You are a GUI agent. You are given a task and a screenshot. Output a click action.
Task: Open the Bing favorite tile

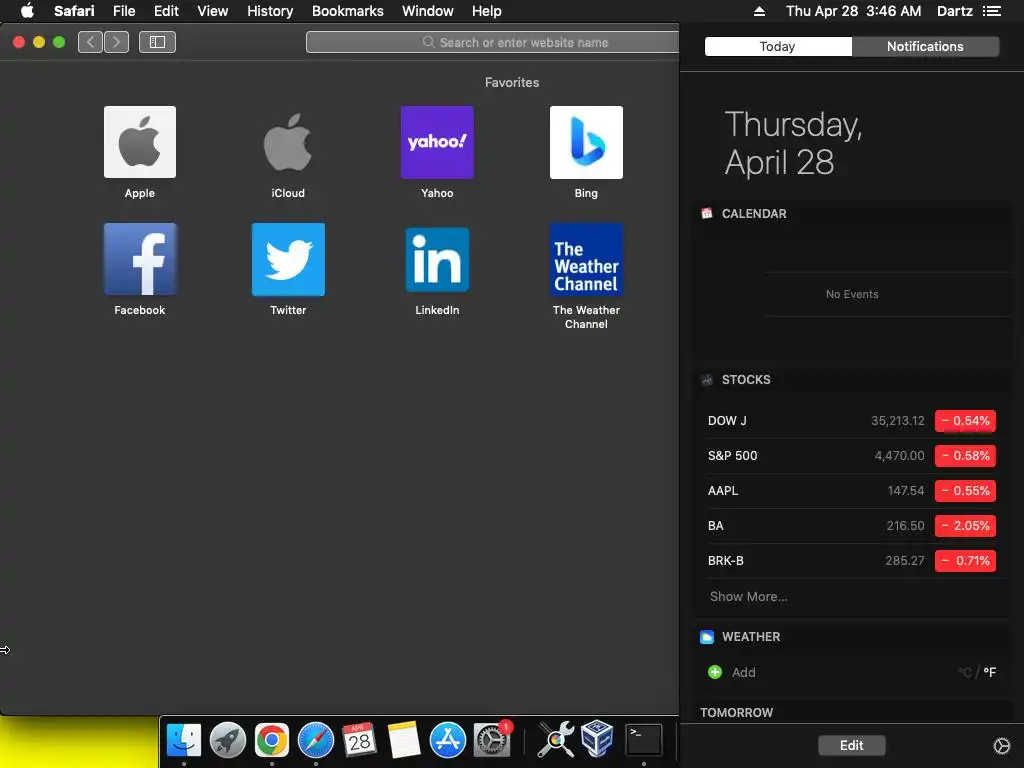pos(586,142)
